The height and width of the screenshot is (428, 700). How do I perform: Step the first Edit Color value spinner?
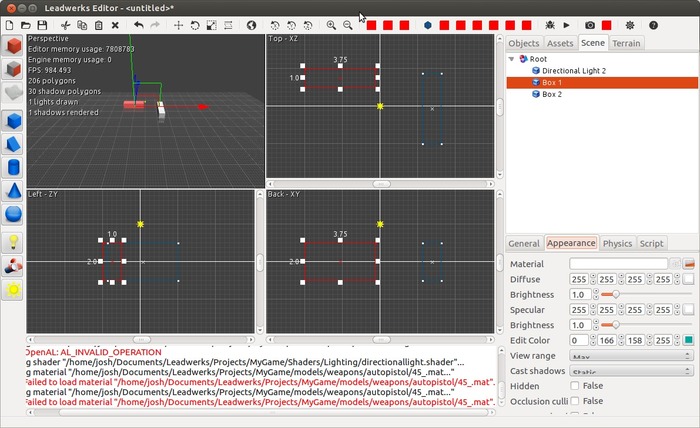593,341
